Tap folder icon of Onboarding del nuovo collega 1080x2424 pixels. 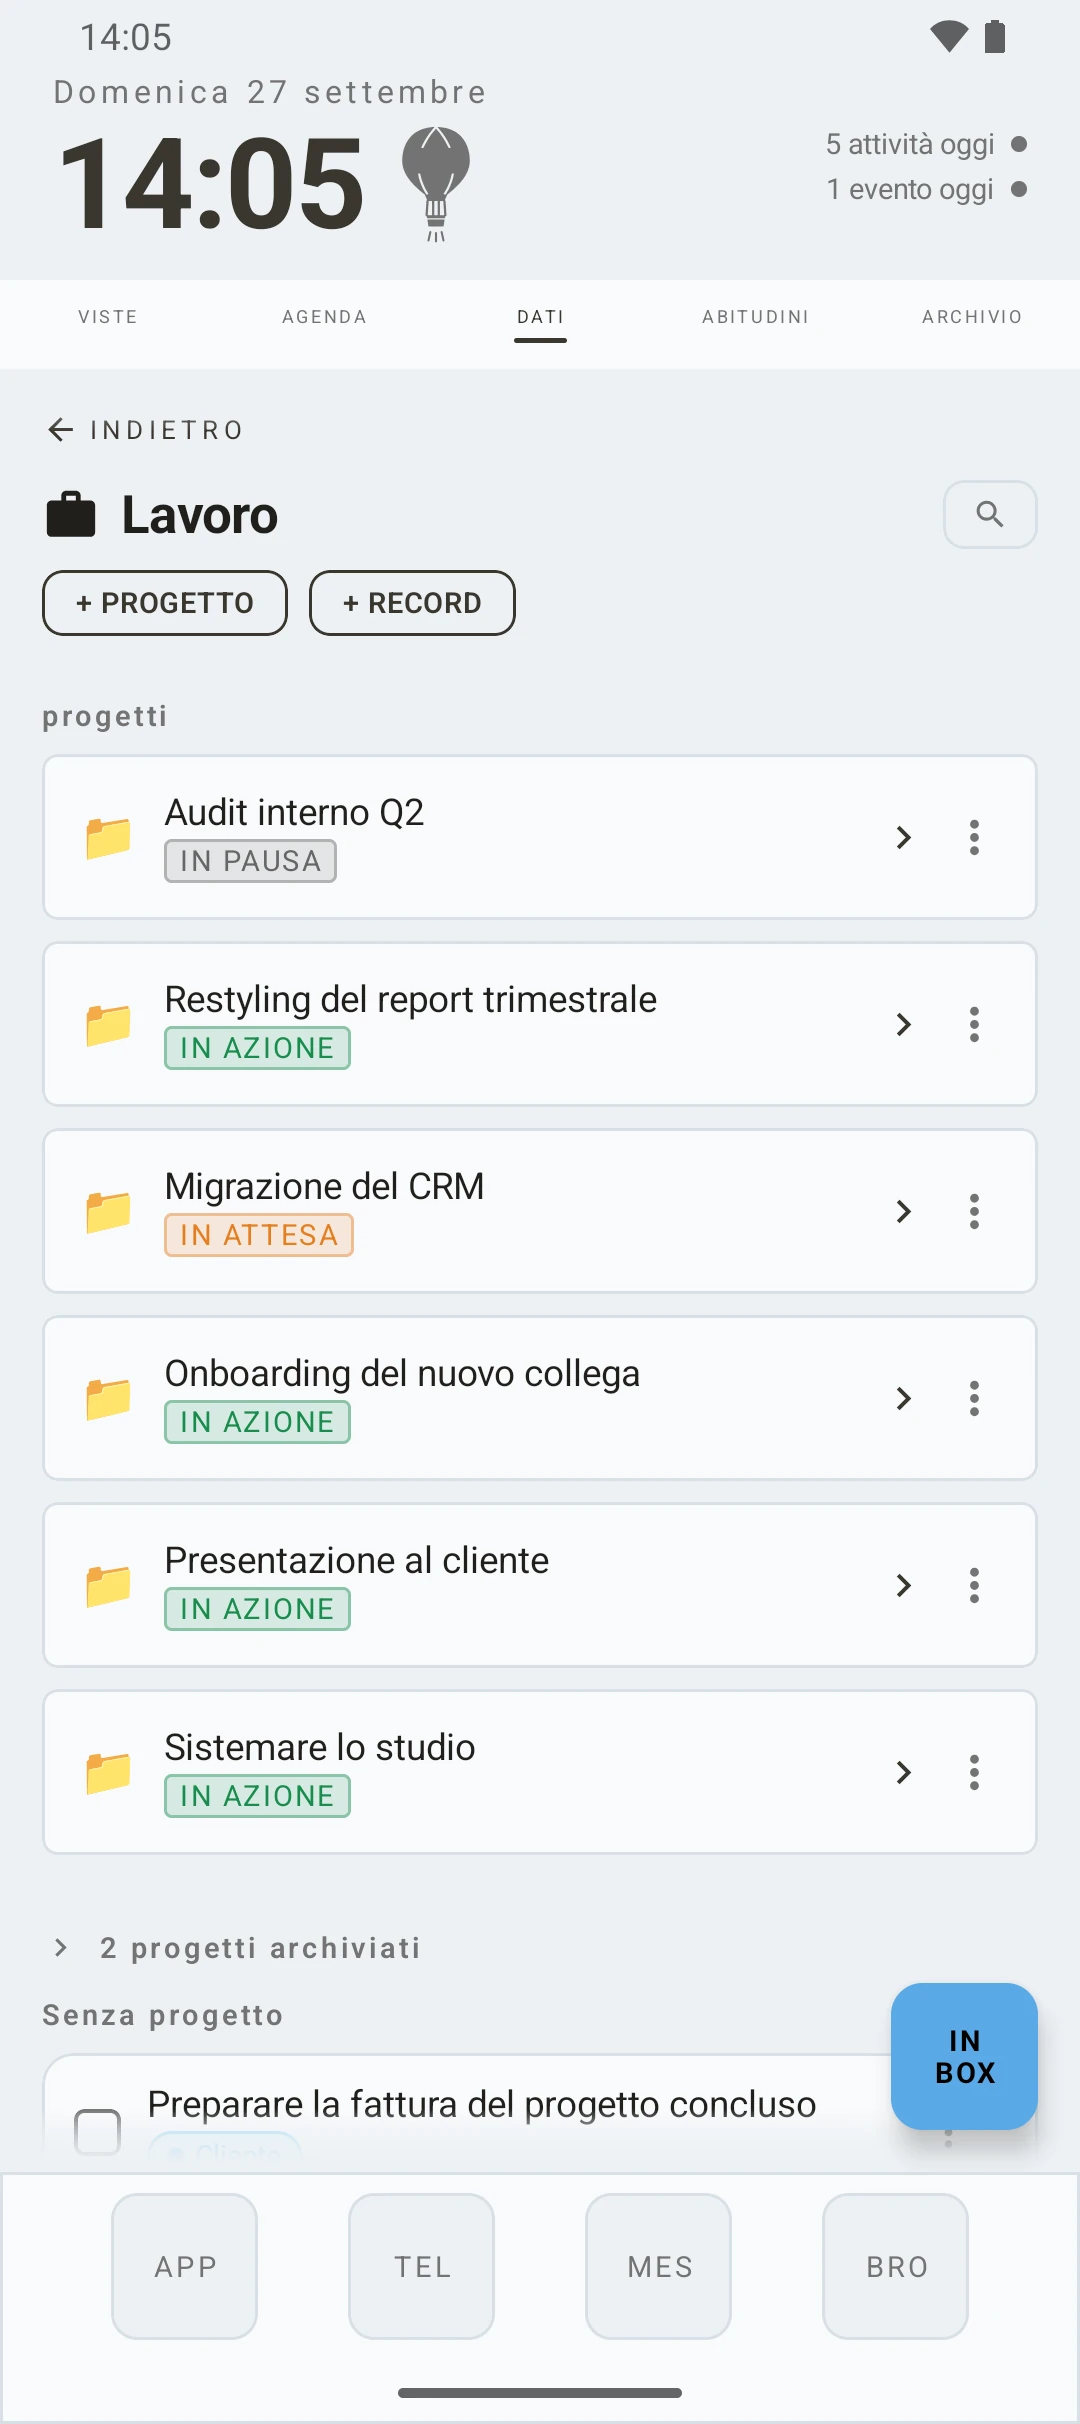coord(108,1398)
